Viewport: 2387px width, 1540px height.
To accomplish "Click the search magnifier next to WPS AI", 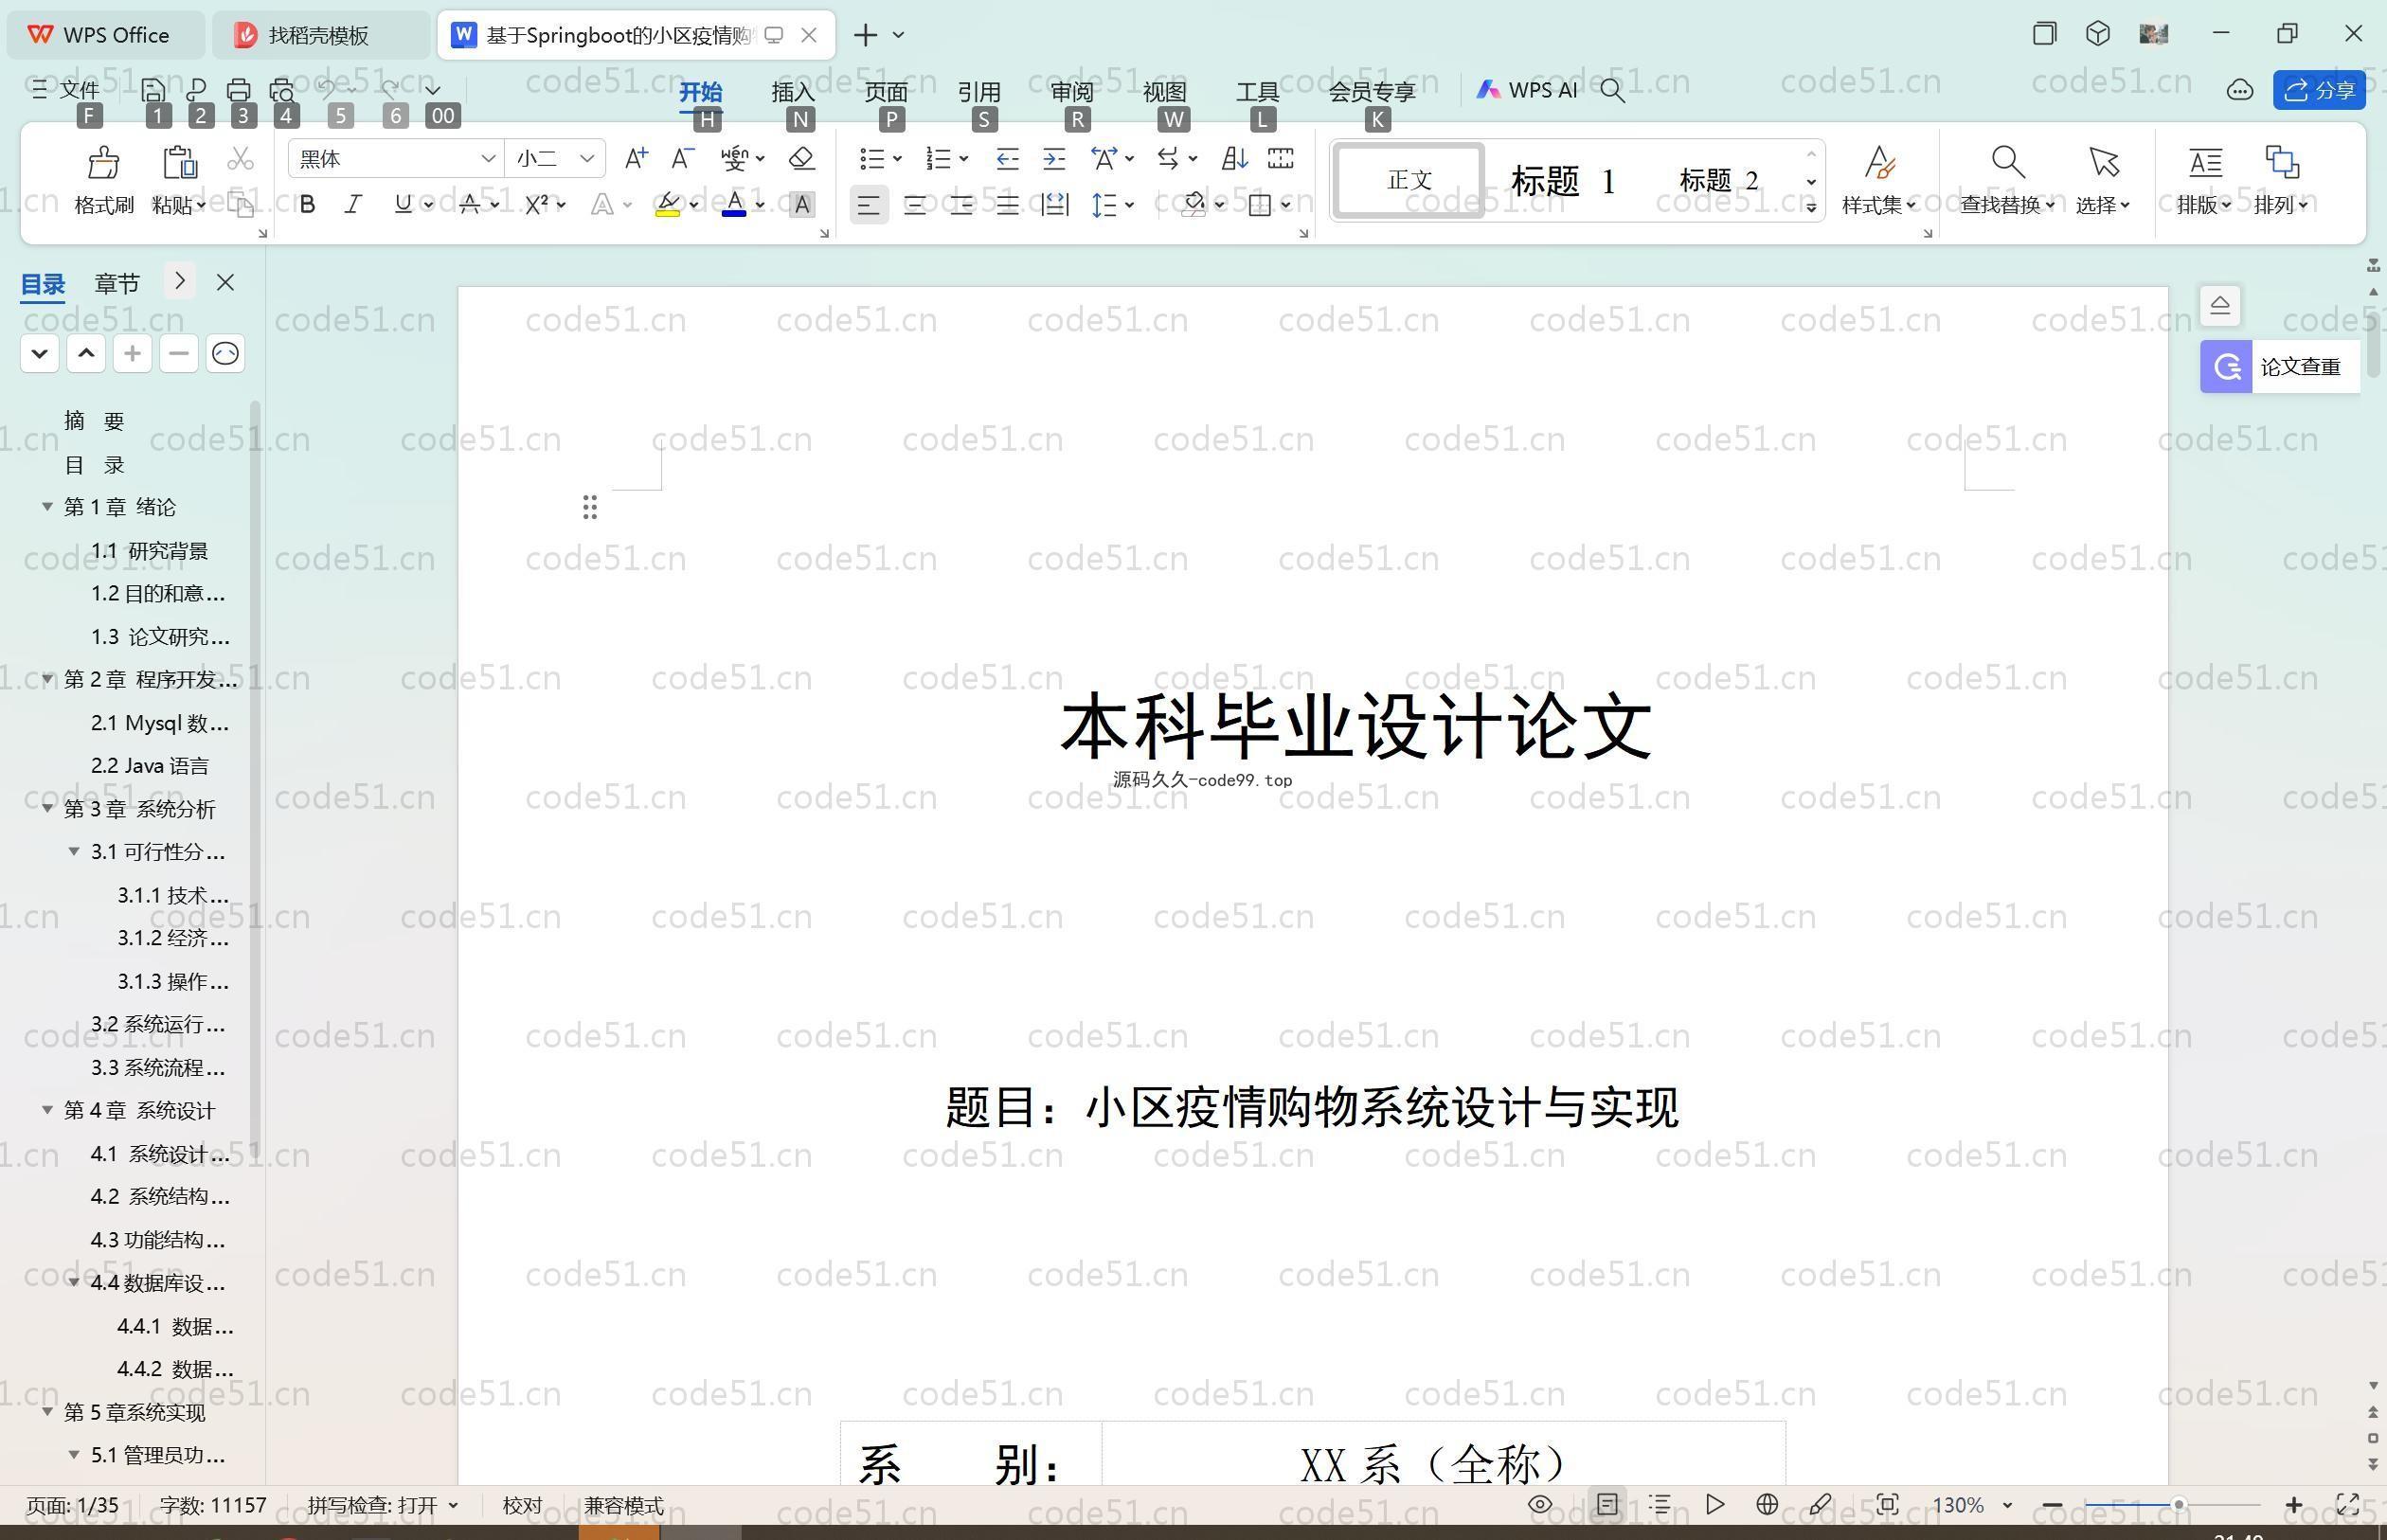I will tap(1612, 90).
